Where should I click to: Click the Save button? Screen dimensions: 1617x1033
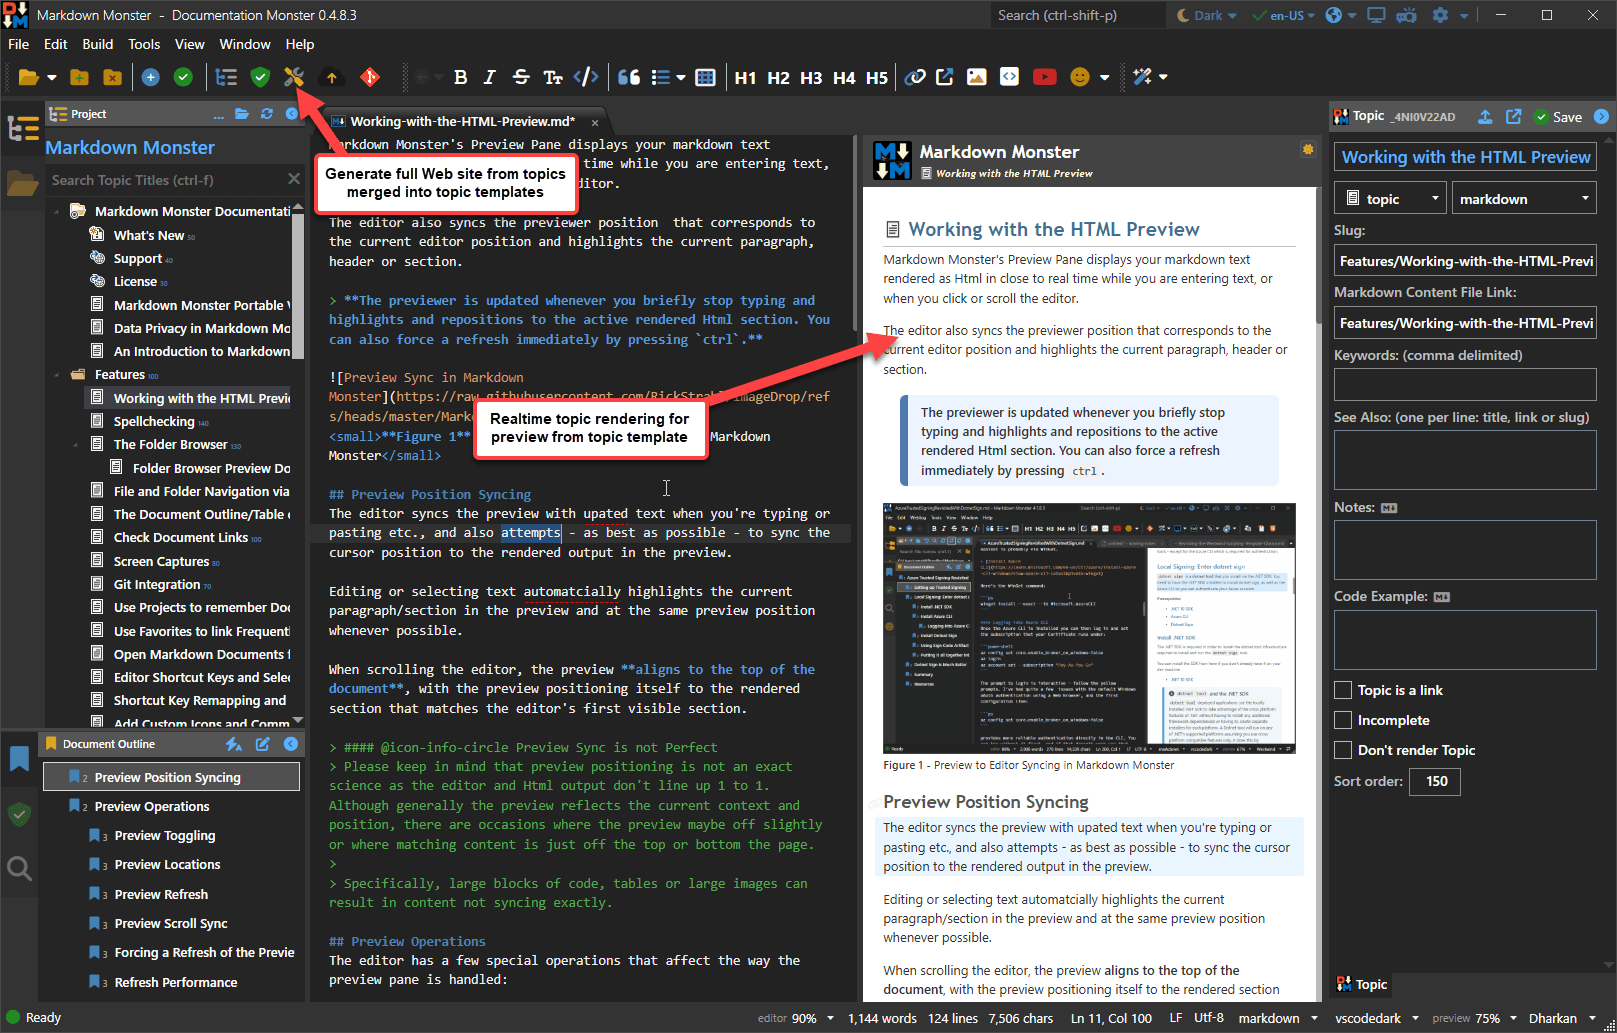coord(1558,117)
